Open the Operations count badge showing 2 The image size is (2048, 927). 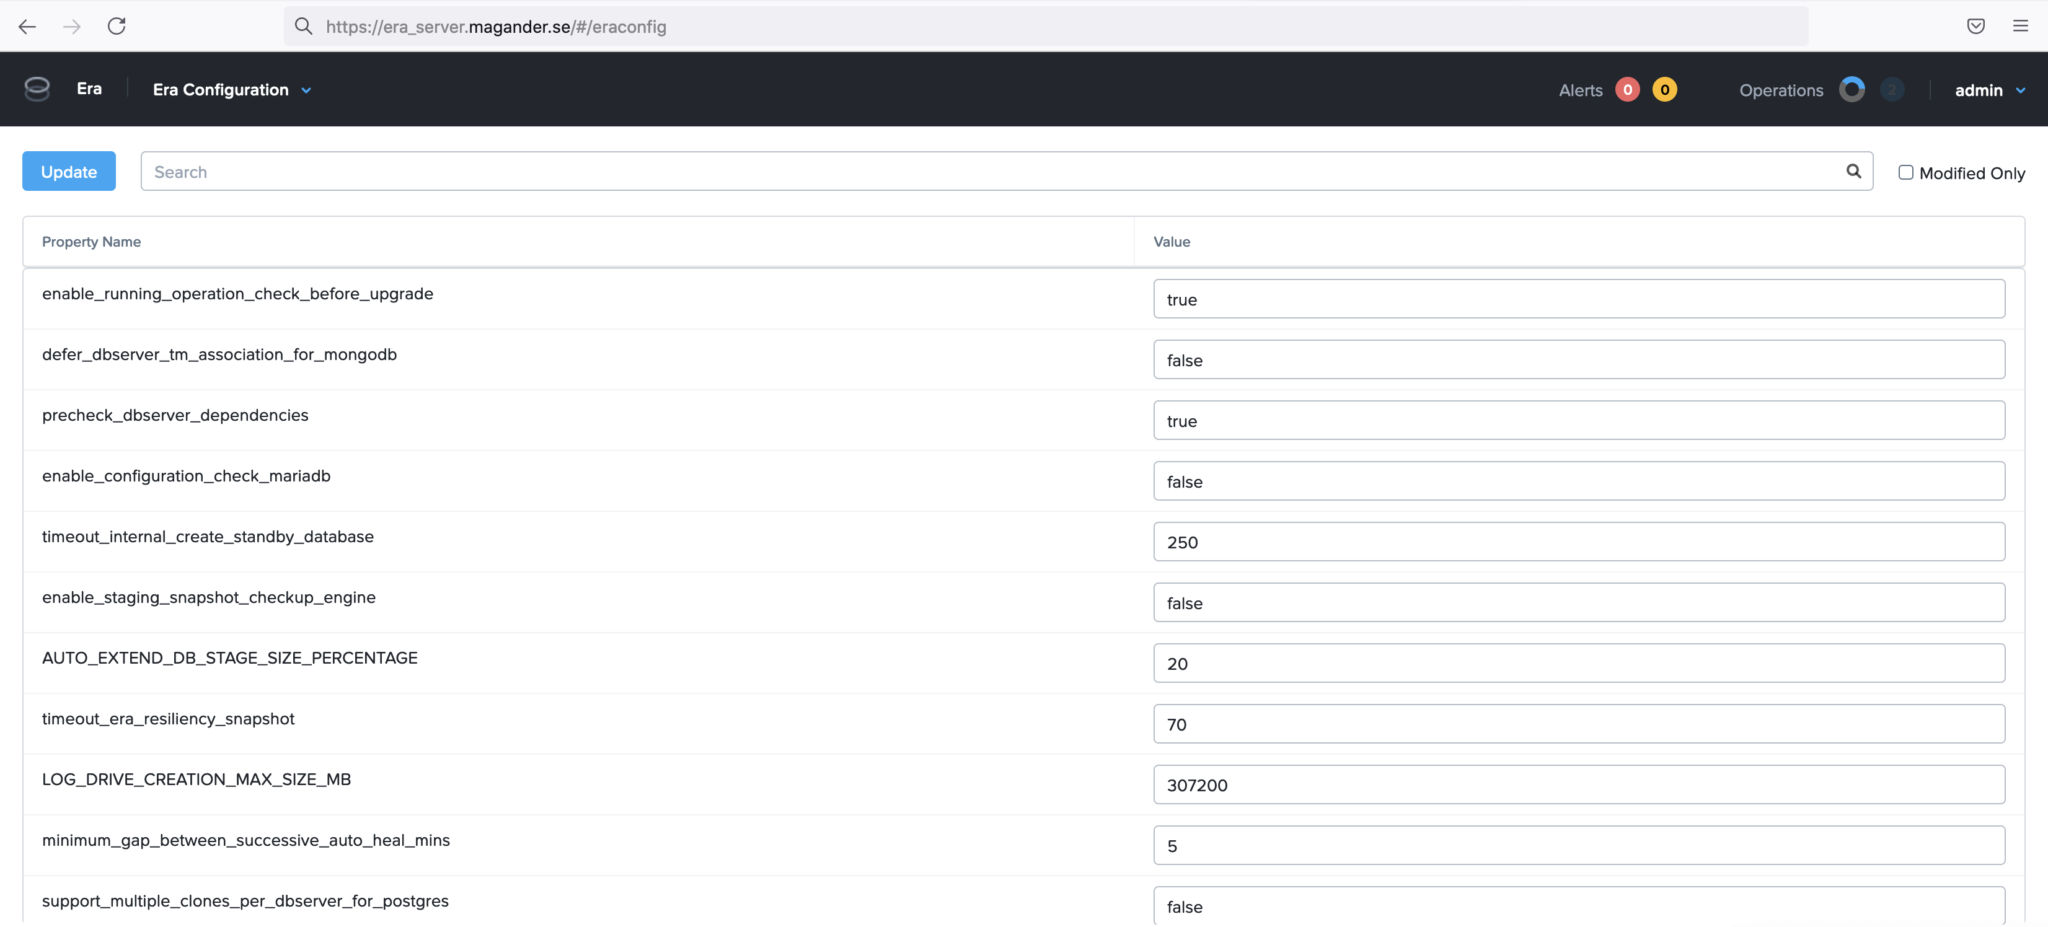coord(1893,89)
